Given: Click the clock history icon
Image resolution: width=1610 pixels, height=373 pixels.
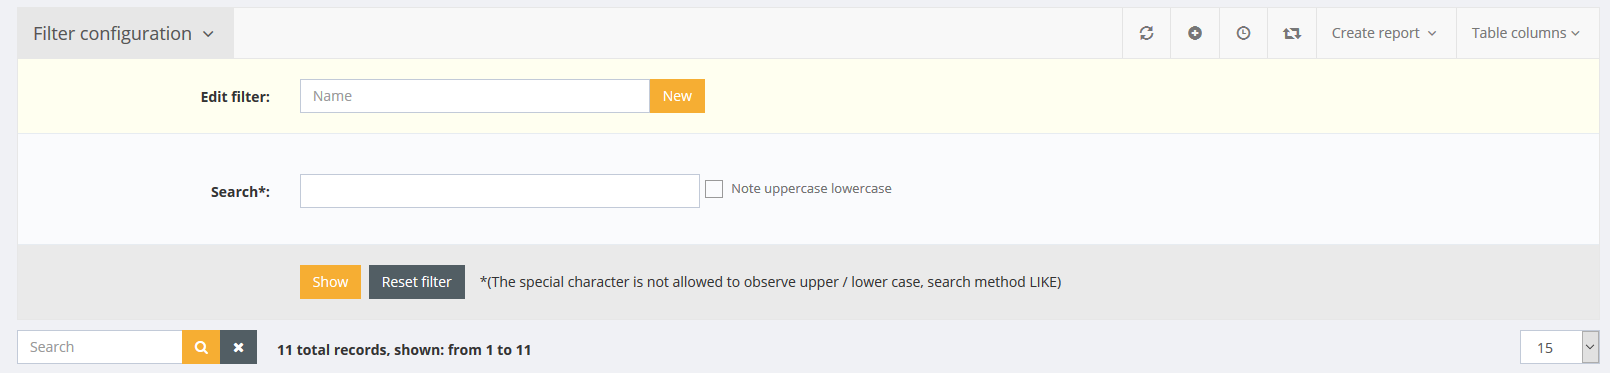Looking at the screenshot, I should pos(1243,33).
